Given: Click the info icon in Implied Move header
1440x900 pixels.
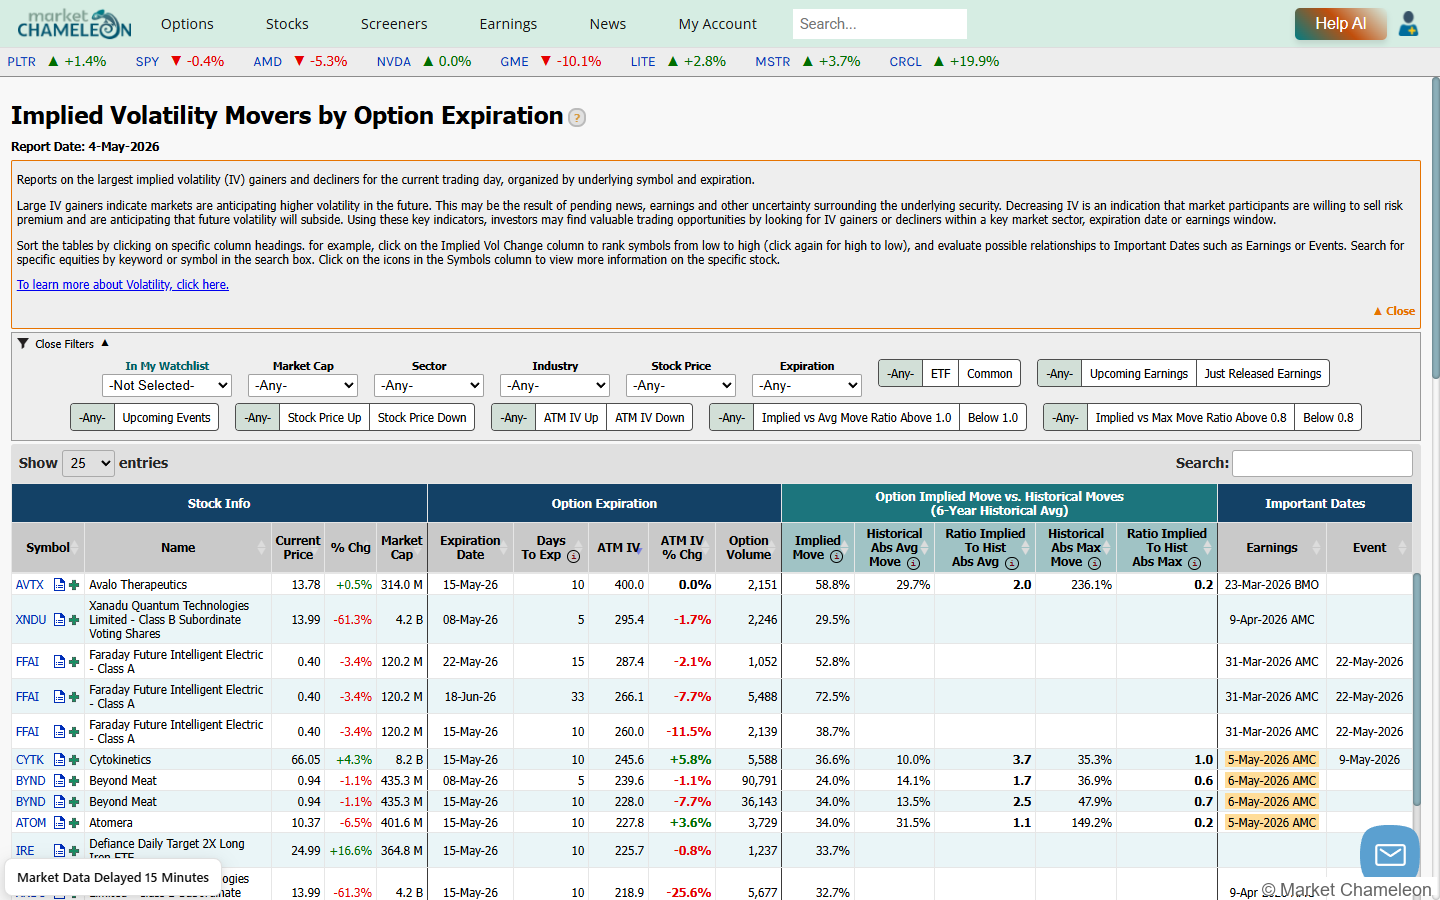Looking at the screenshot, I should pyautogui.click(x=836, y=557).
